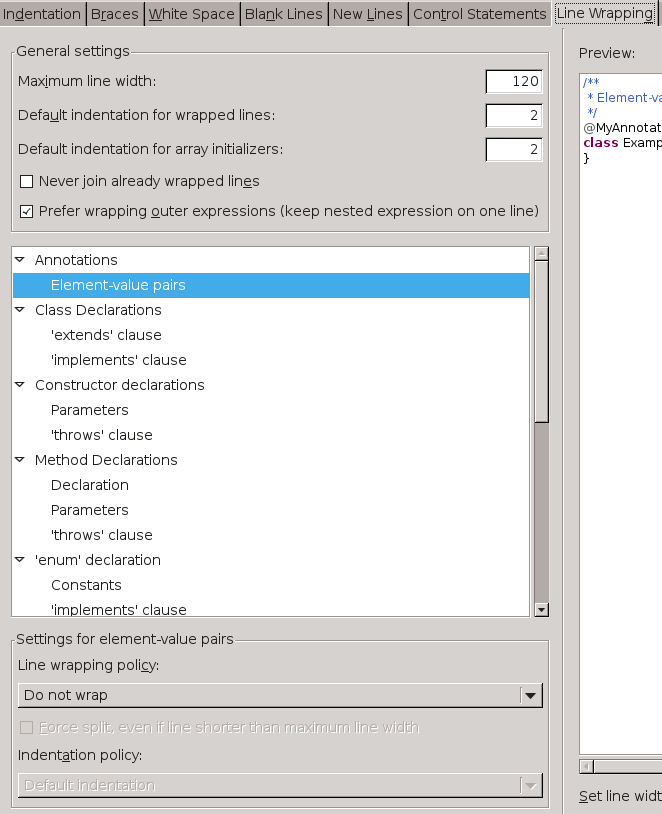Click the Maximum line width field
This screenshot has height=814, width=662.
(514, 82)
